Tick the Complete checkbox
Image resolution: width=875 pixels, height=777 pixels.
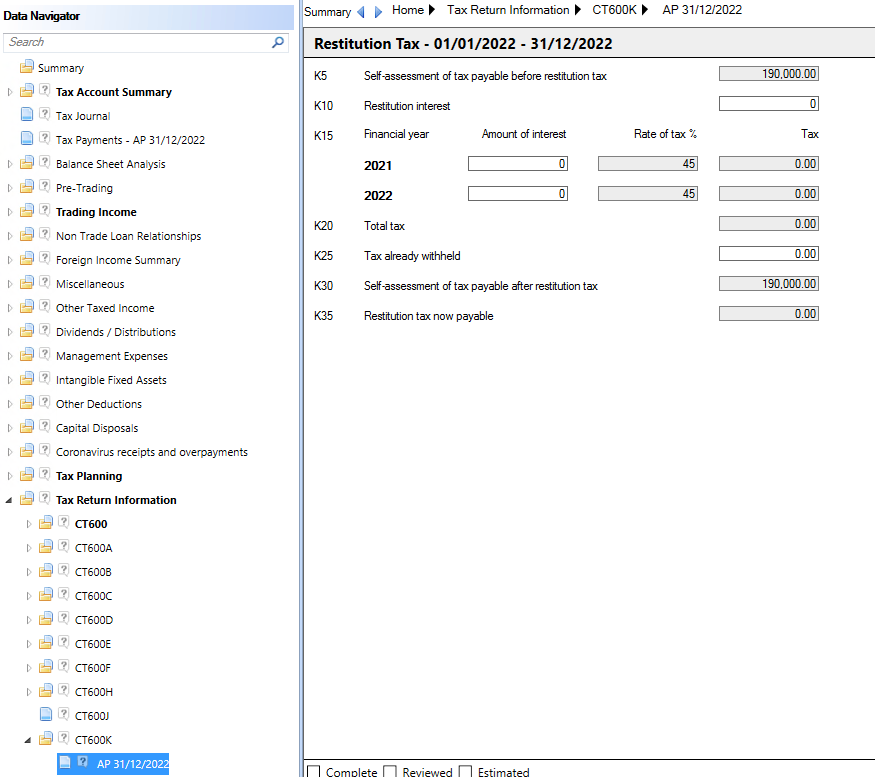(314, 771)
